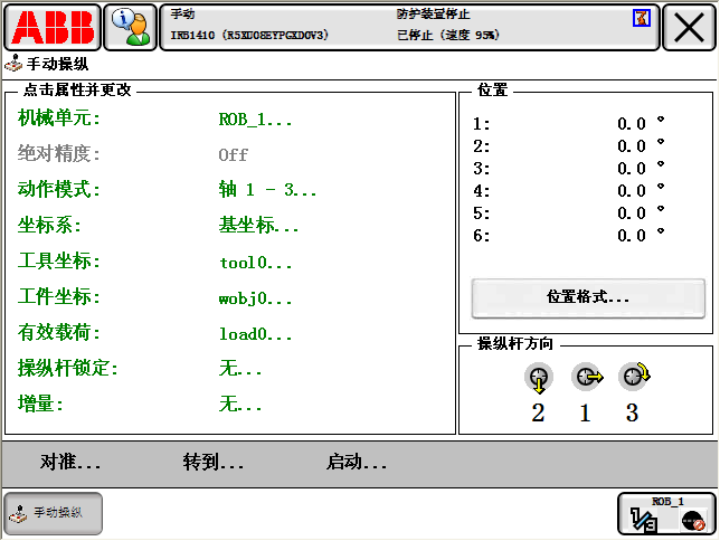
Task: Open the 位置格式... button
Action: click(x=588, y=298)
